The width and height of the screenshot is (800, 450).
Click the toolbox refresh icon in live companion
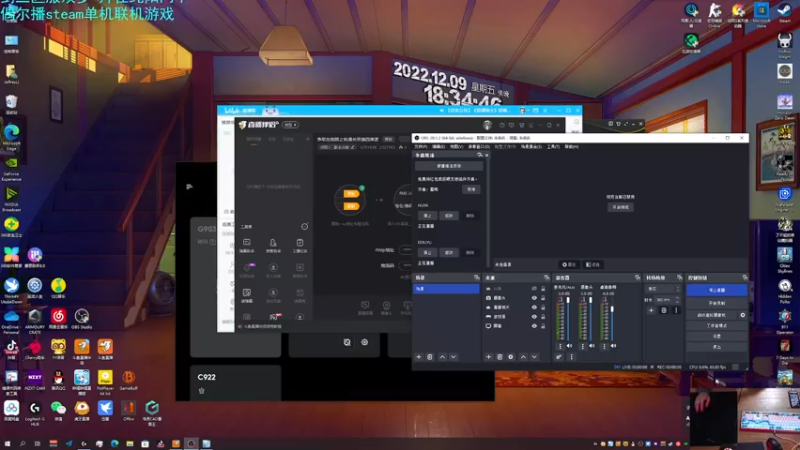coord(305,226)
